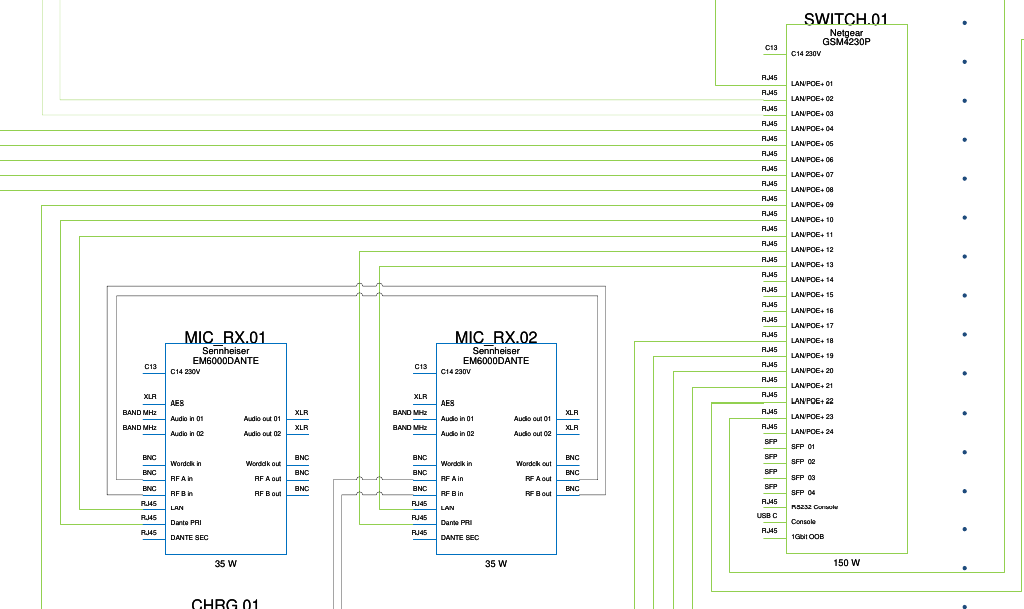Select the SWITCH.01 device title
Image resolution: width=1024 pixels, height=609 pixels.
pyautogui.click(x=845, y=19)
